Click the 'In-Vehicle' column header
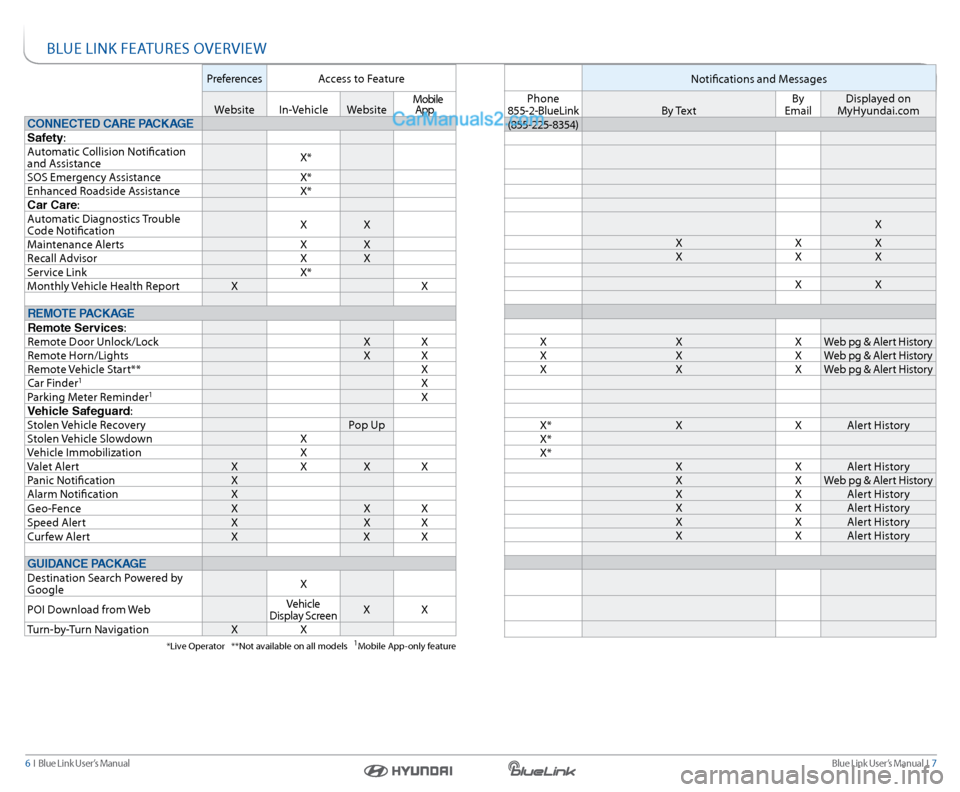Image resolution: width=960 pixels, height=792 pixels. click(303, 110)
